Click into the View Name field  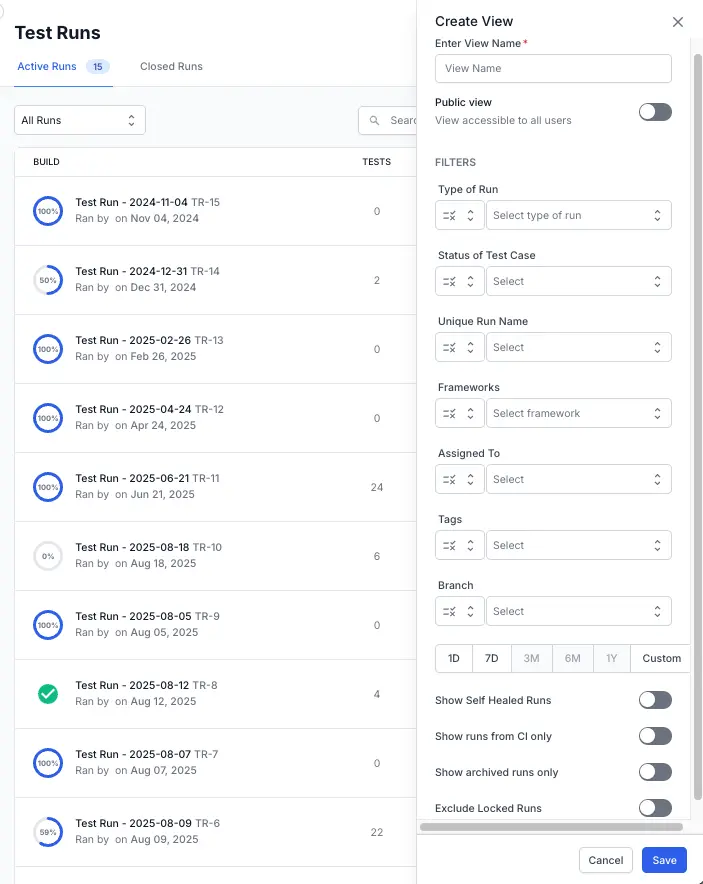tap(553, 68)
